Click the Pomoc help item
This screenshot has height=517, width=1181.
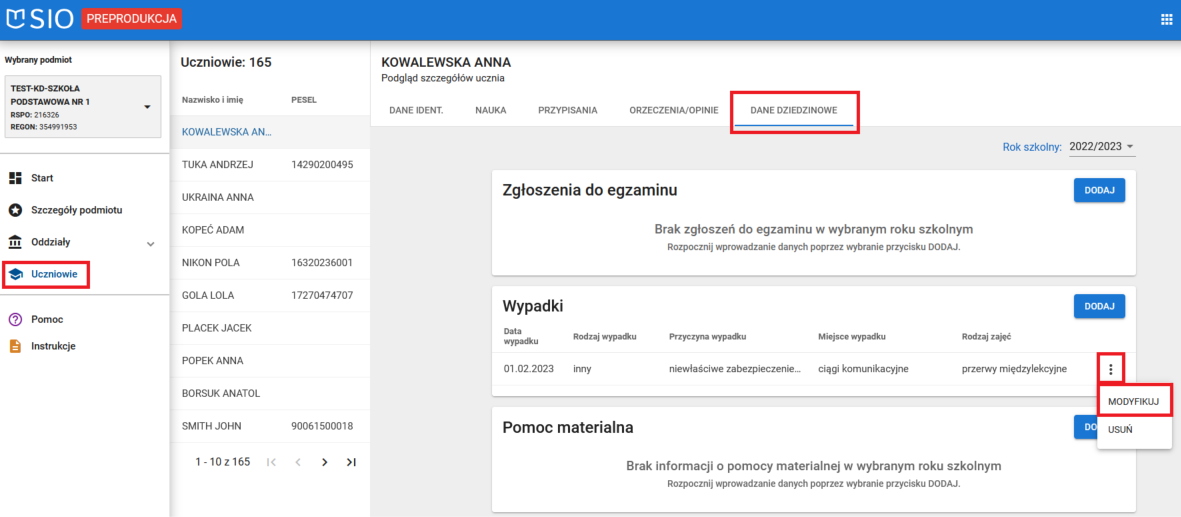point(47,319)
